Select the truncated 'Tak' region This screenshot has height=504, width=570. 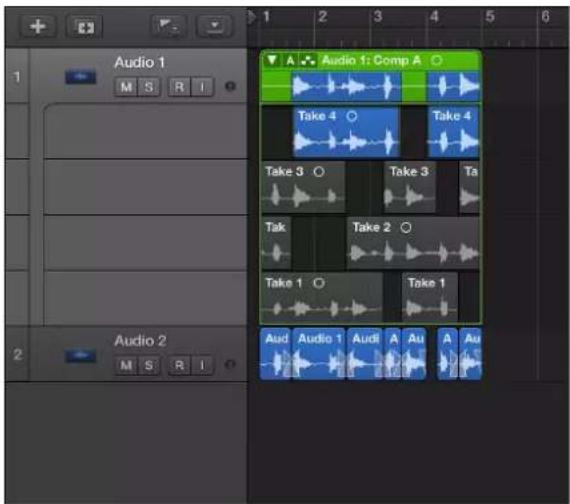tap(276, 243)
